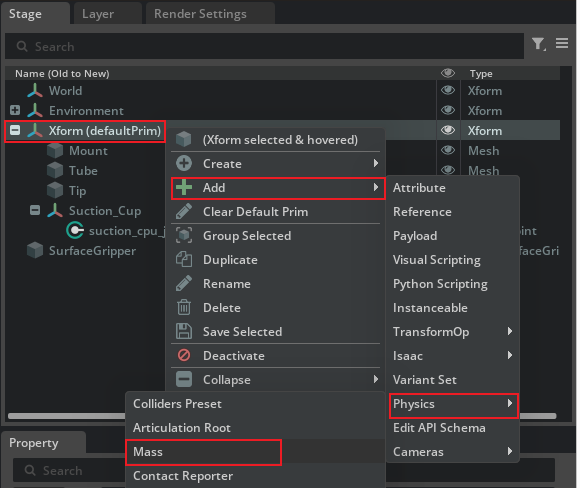This screenshot has height=488, width=580.
Task: Open the Create submenu arrow
Action: click(x=375, y=163)
